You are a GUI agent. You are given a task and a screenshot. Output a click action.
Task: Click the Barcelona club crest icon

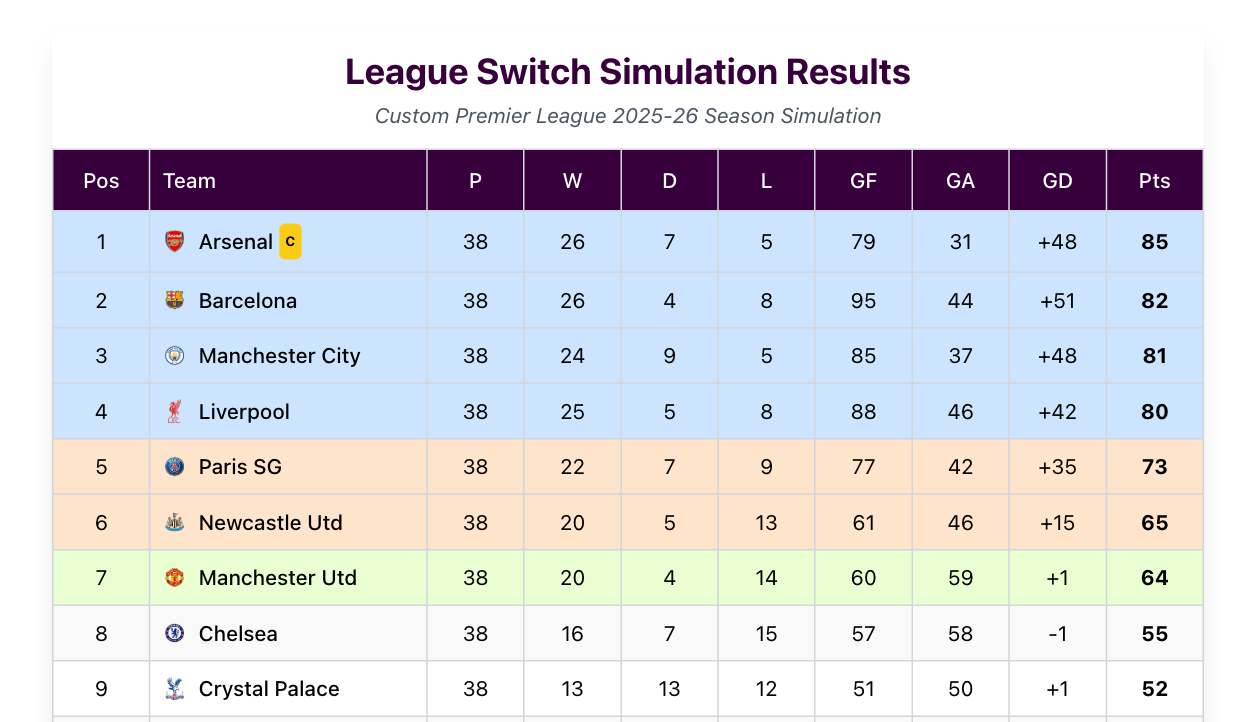[x=175, y=300]
